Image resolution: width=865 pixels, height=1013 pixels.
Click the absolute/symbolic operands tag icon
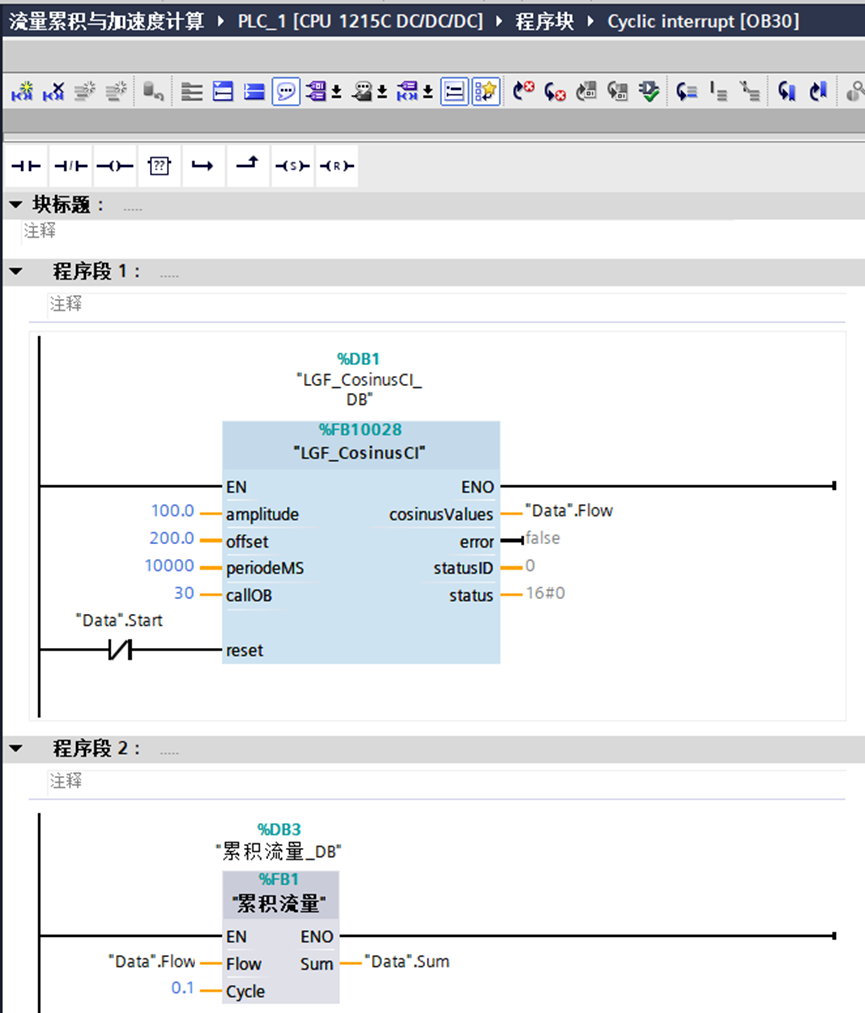pyautogui.click(x=316, y=92)
